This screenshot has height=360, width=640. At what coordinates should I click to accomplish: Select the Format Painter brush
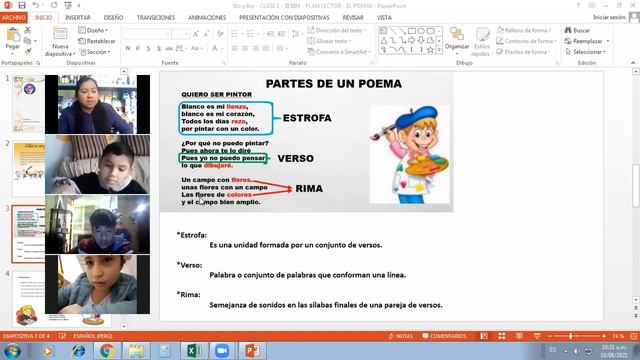click(x=28, y=51)
